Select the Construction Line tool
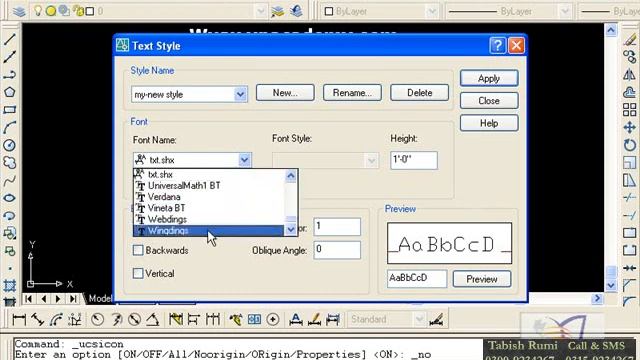This screenshot has height=360, width=640. pyautogui.click(x=9, y=57)
